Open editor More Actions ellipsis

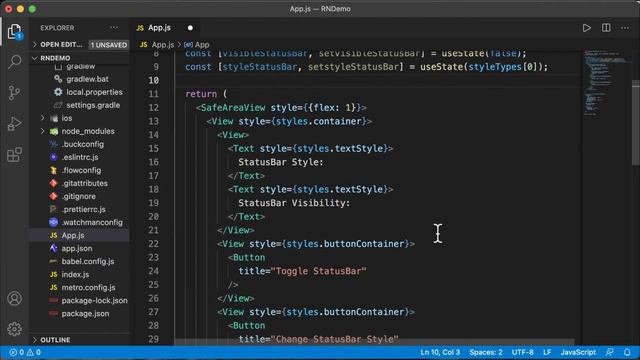(625, 28)
